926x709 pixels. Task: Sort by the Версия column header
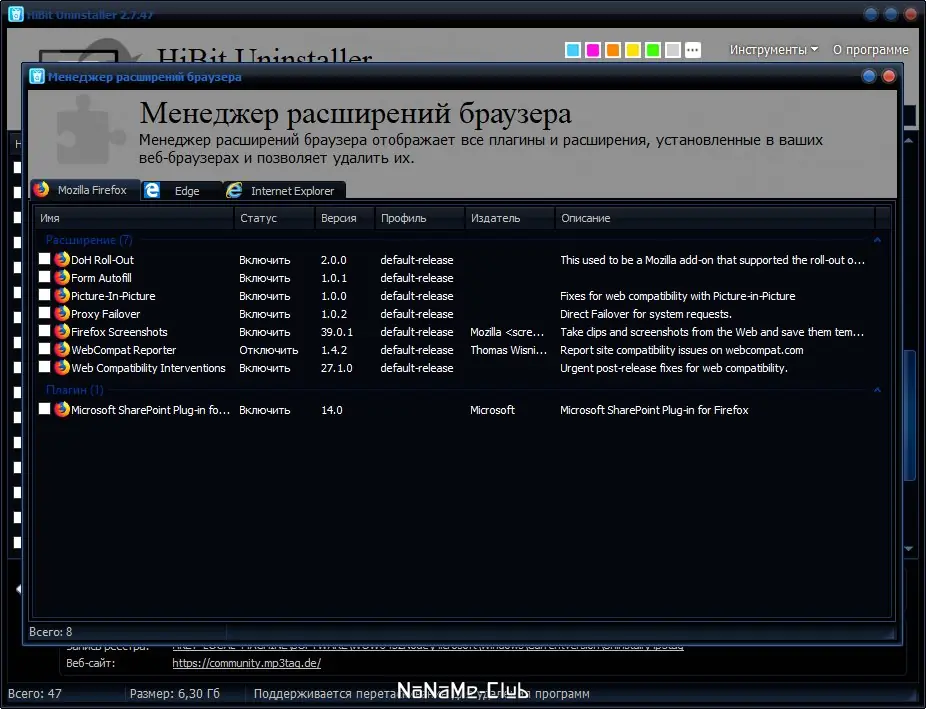click(x=345, y=218)
